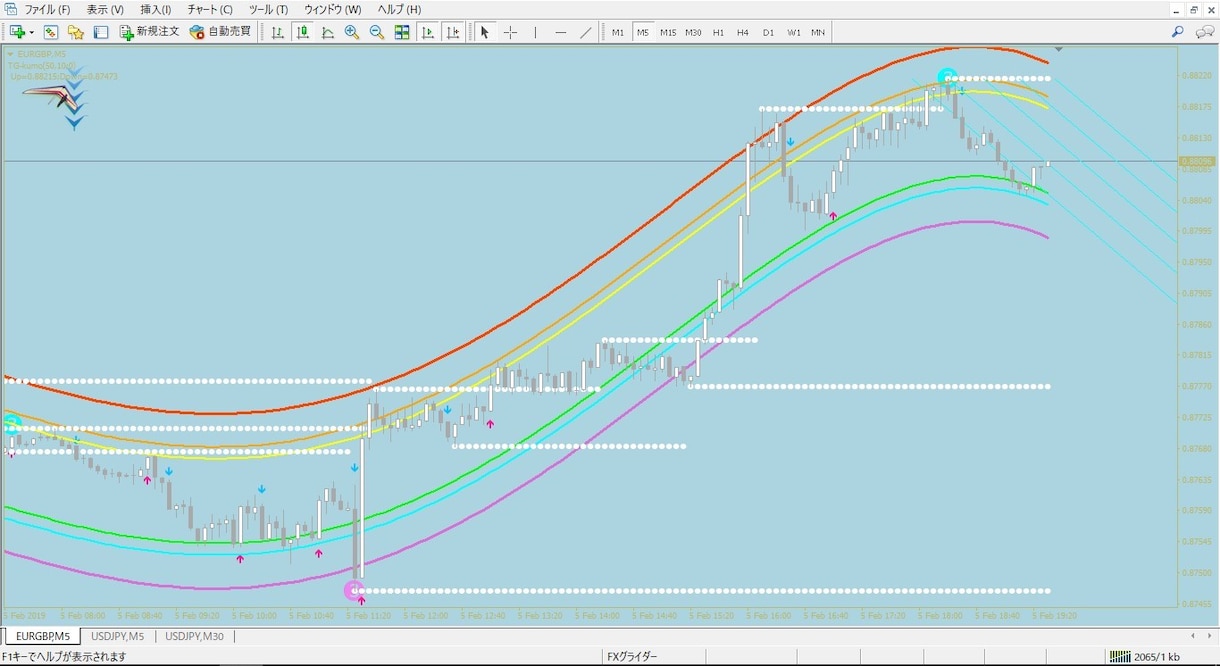Set timeframe to M30
Screen dimensions: 1220x666
(693, 32)
